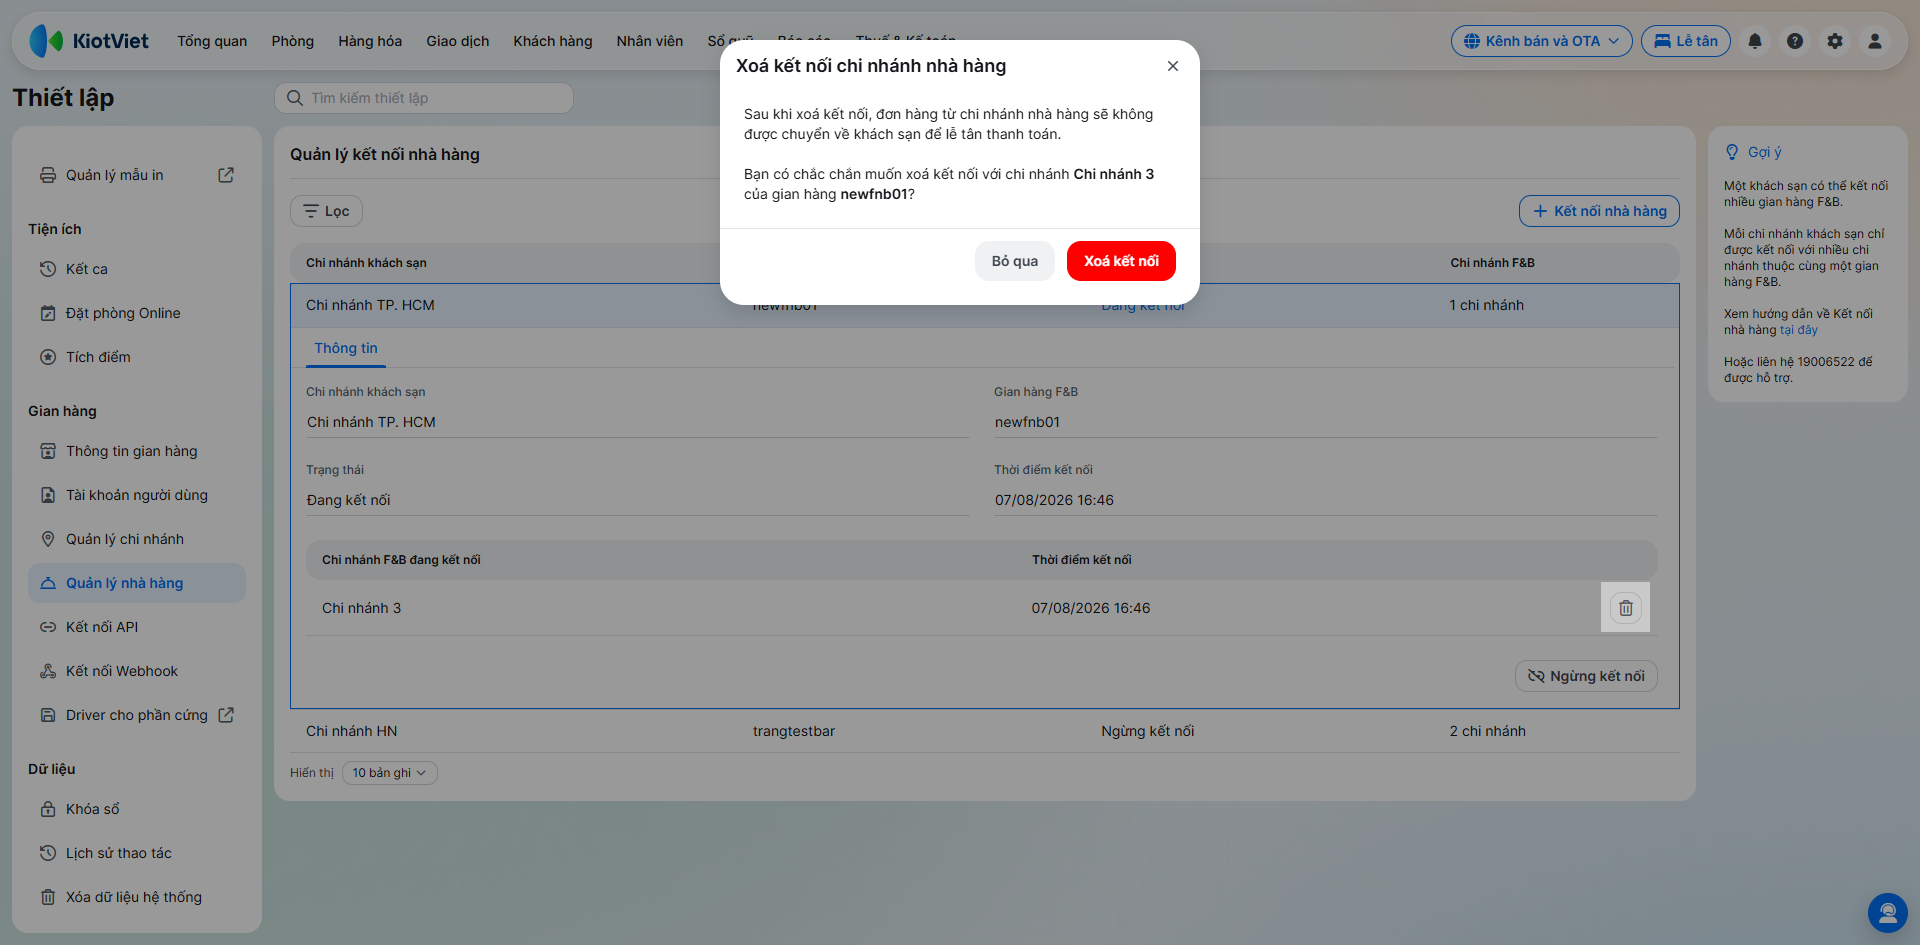Open the help question mark icon
Screen dimensions: 1920x945
point(1795,41)
